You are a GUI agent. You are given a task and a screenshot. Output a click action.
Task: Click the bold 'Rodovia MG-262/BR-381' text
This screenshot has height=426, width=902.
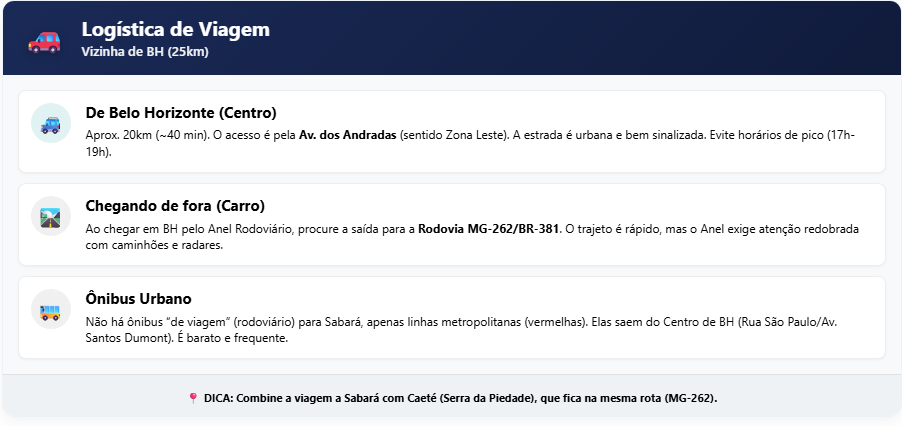click(x=488, y=228)
